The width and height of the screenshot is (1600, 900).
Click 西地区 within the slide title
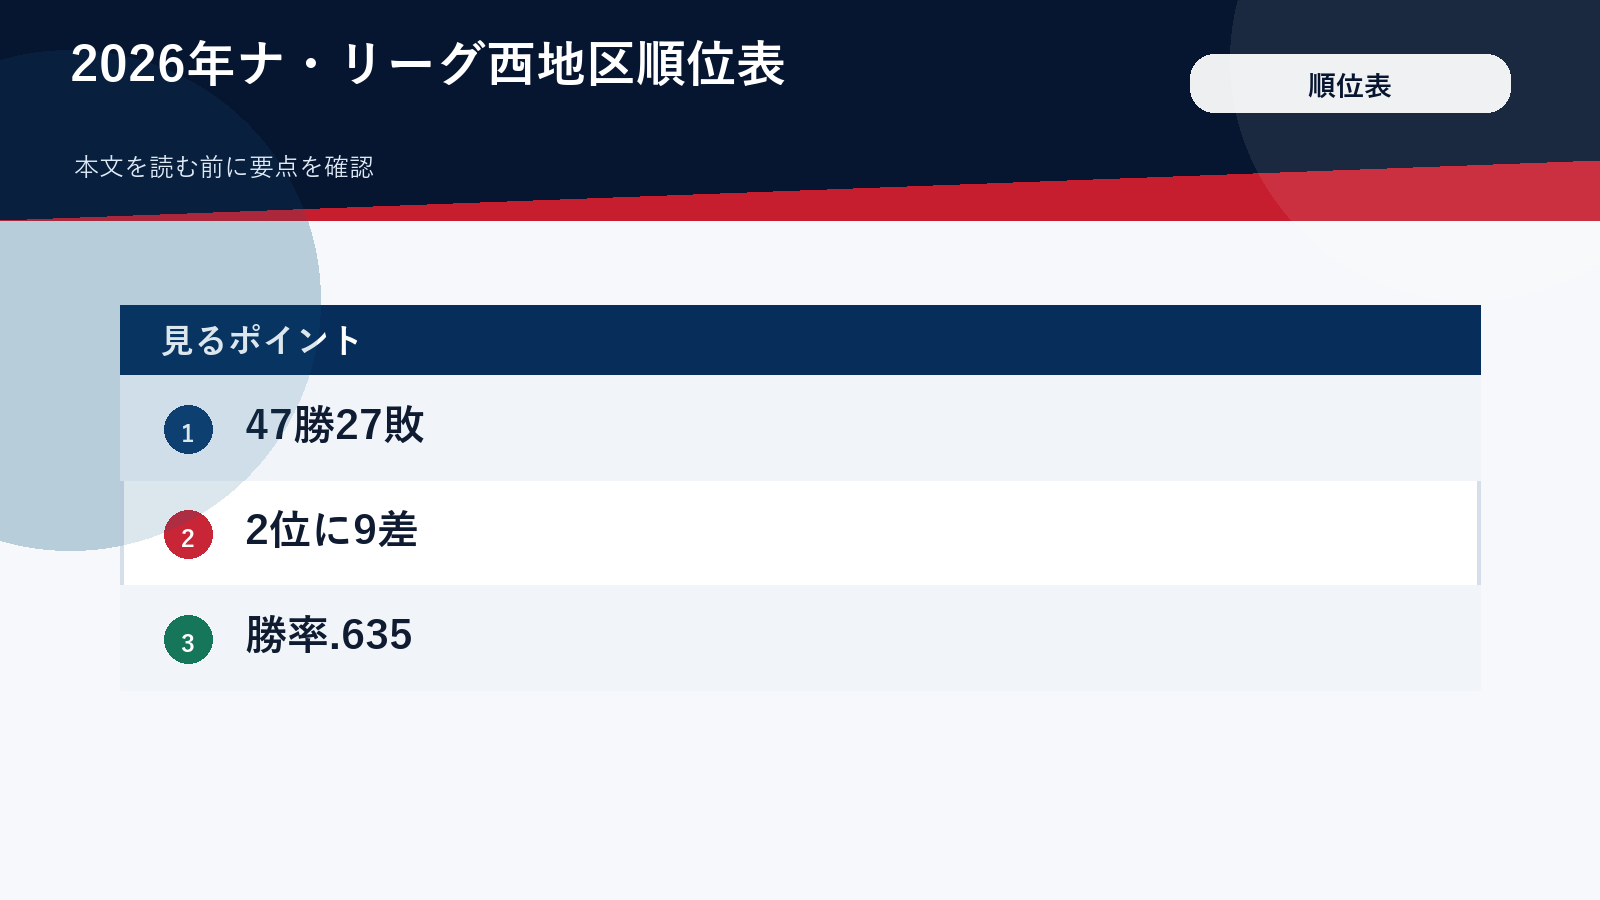(x=561, y=64)
